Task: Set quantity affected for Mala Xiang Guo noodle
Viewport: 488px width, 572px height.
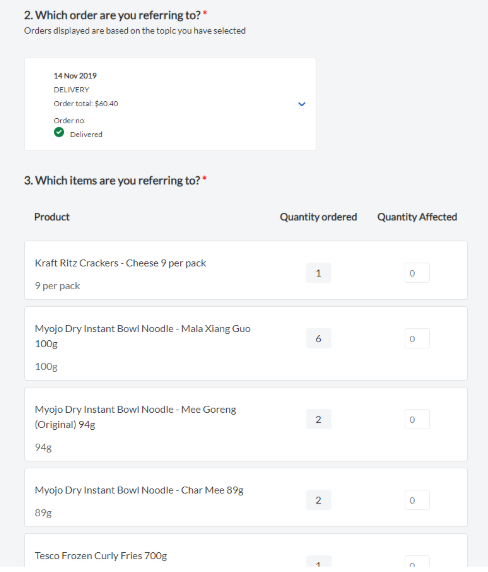Action: click(417, 339)
